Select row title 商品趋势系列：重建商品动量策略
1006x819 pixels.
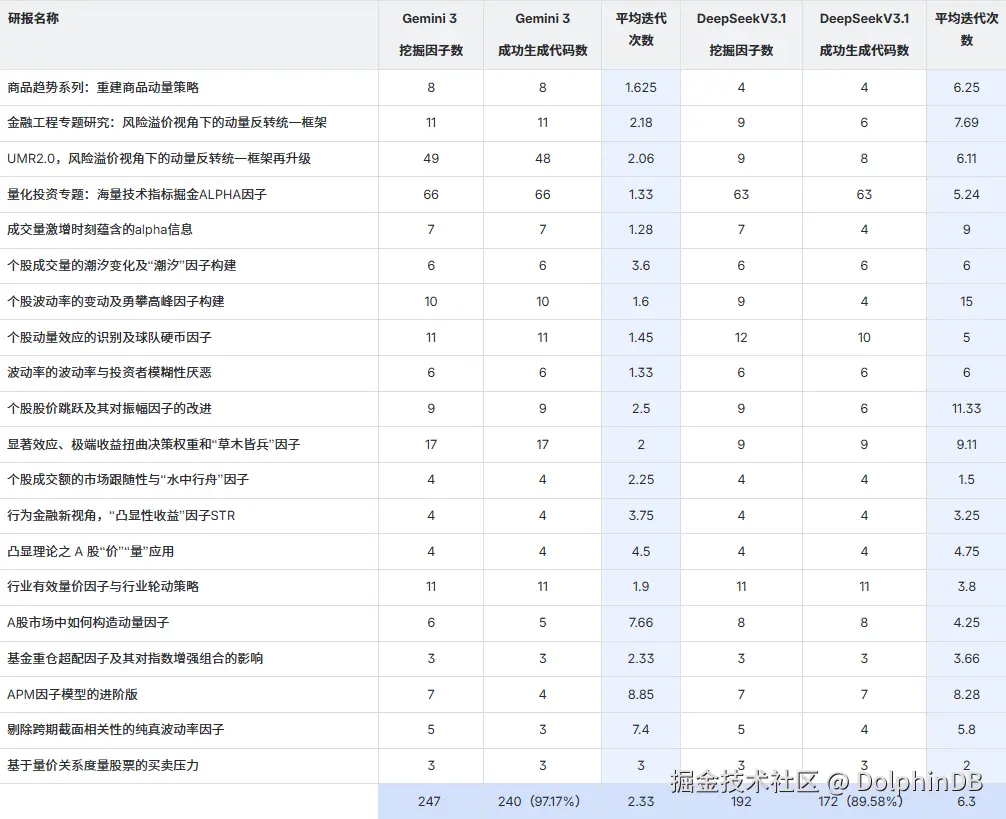(x=103, y=87)
